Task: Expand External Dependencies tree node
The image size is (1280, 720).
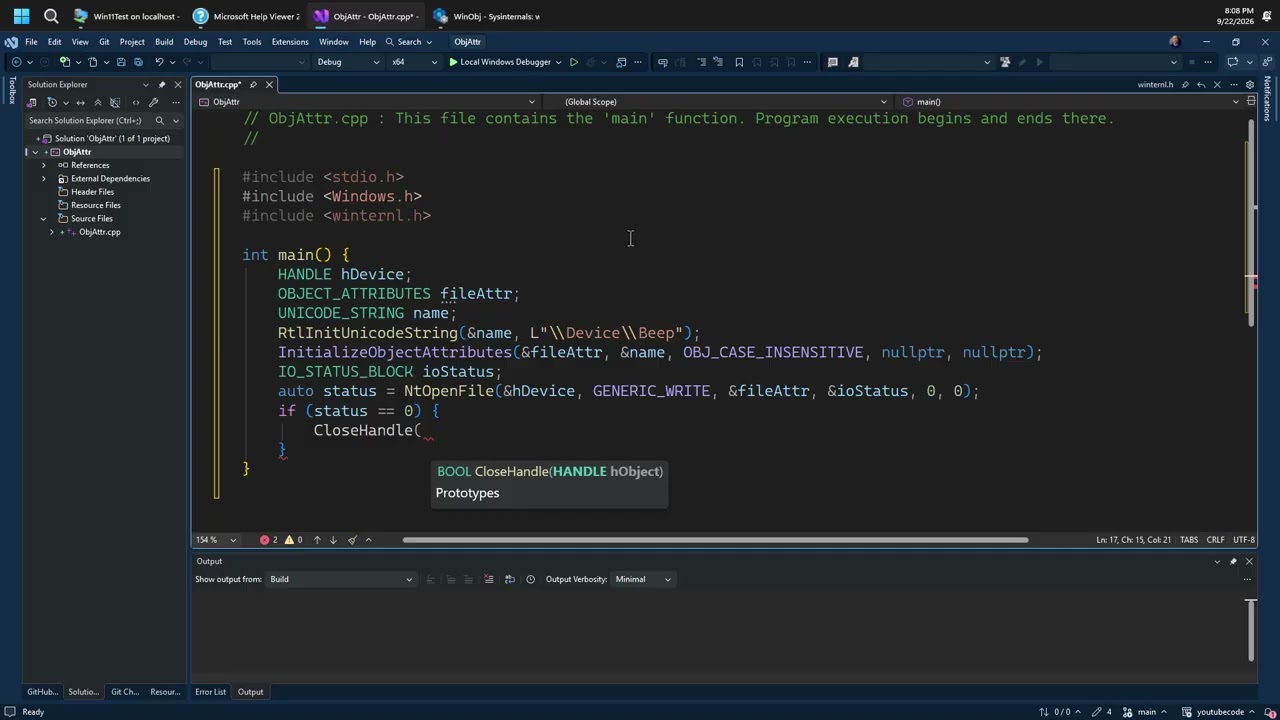Action: [x=44, y=179]
